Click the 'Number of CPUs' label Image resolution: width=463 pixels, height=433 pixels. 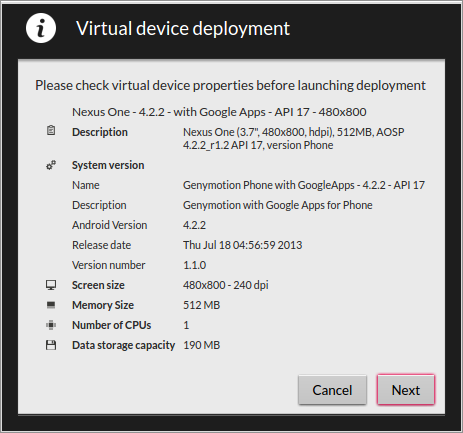click(111, 325)
